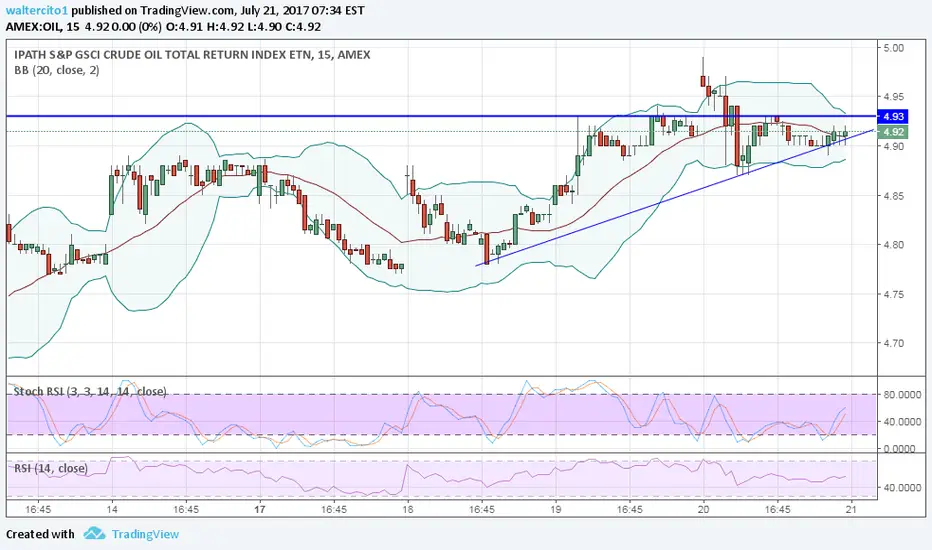Click the date 14 on the time axis
This screenshot has width=932, height=550.
click(112, 510)
